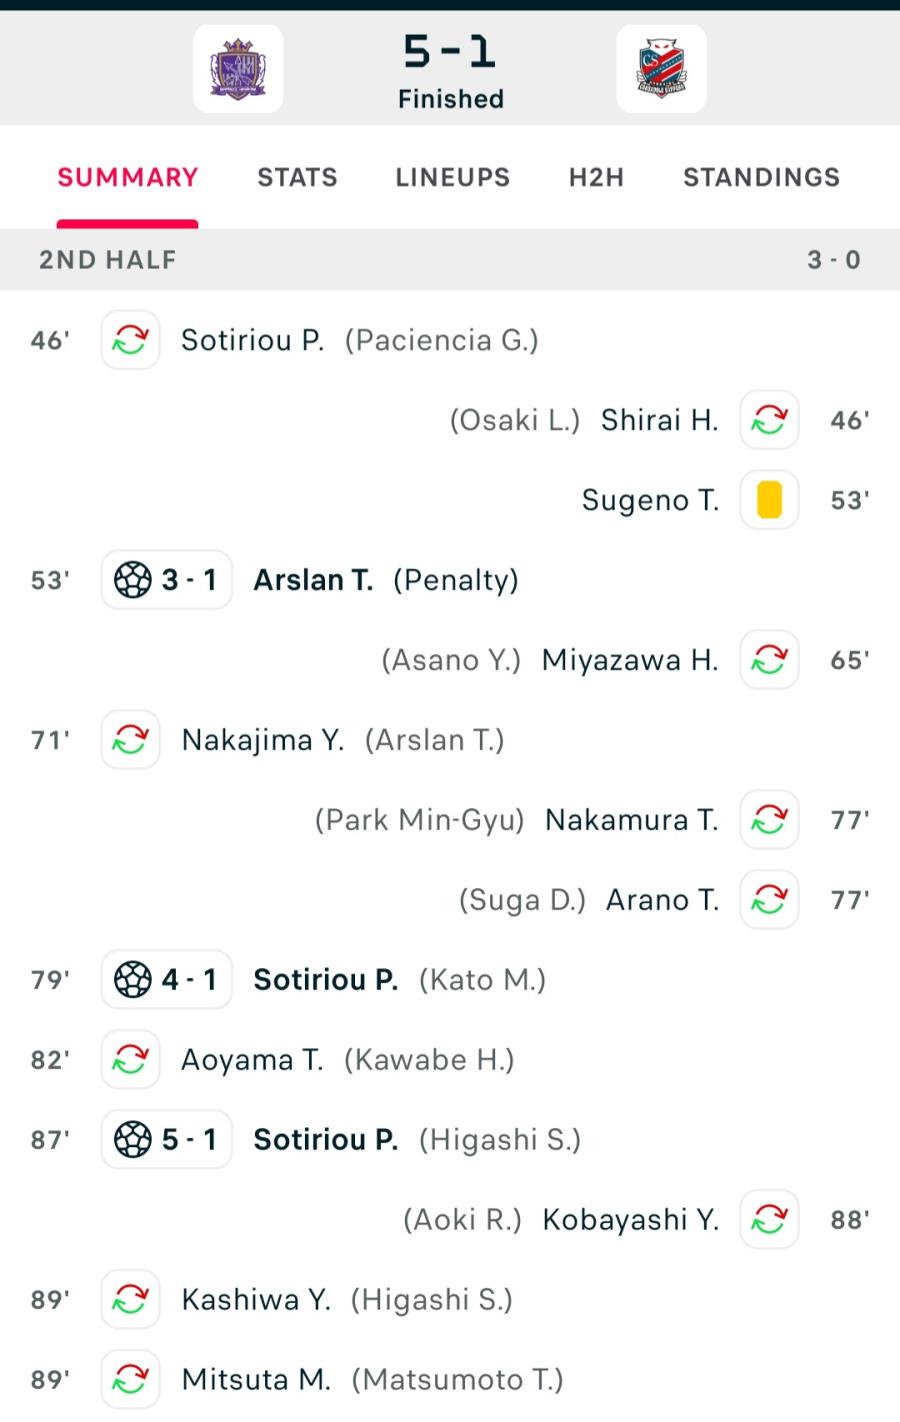Open the H2H tab
This screenshot has width=900, height=1422.
pos(596,177)
